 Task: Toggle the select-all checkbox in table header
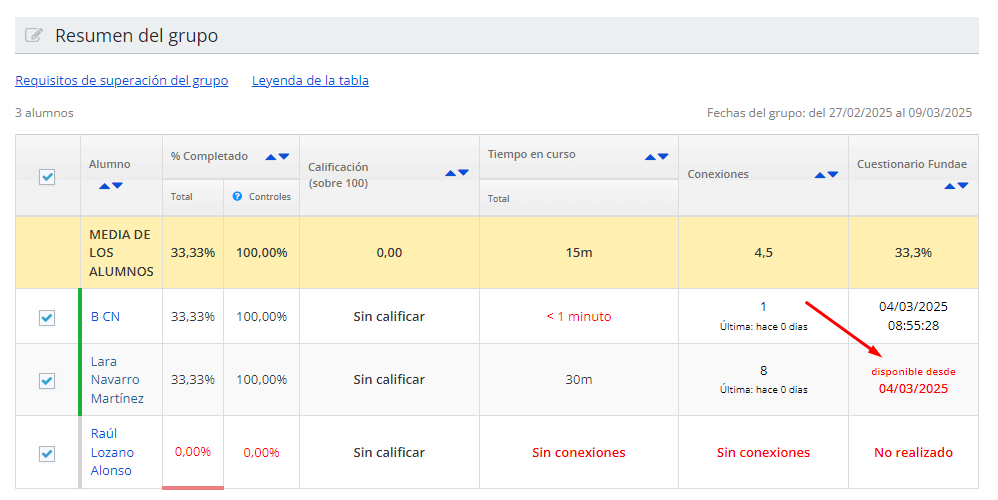pyautogui.click(x=47, y=177)
